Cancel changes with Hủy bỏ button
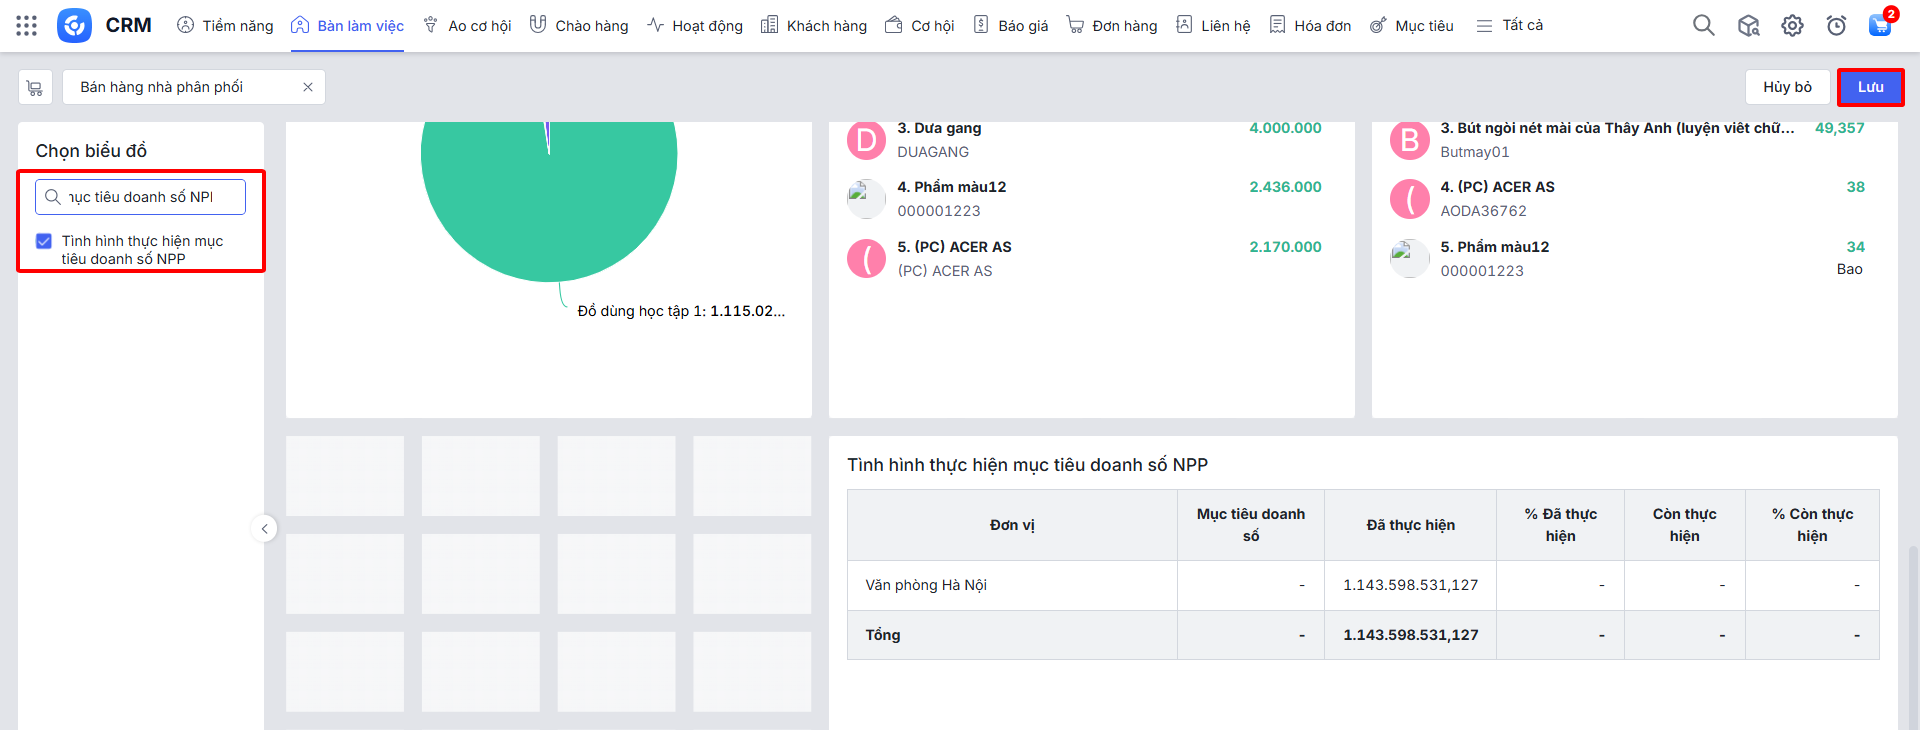Viewport: 1920px width, 730px height. pos(1787,88)
